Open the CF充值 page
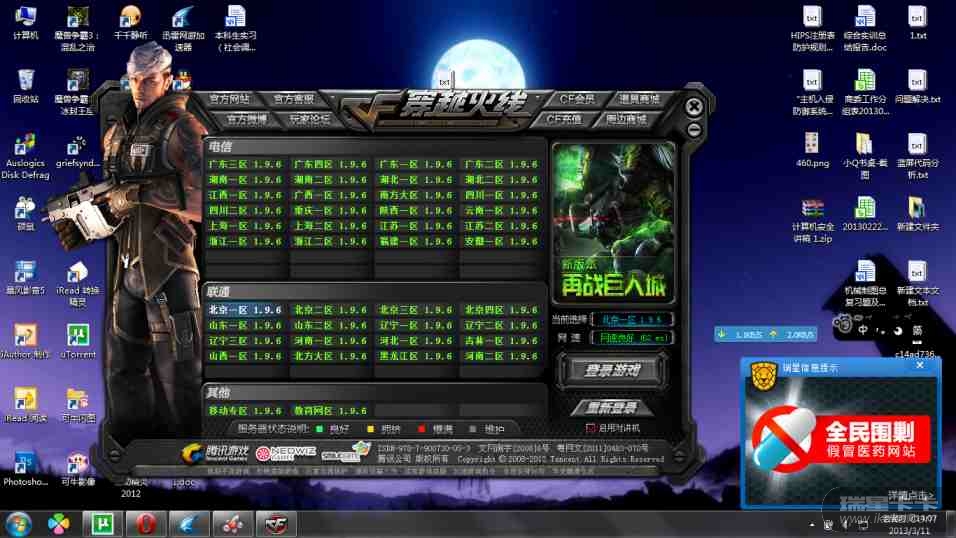The width and height of the screenshot is (956, 538). 563,119
